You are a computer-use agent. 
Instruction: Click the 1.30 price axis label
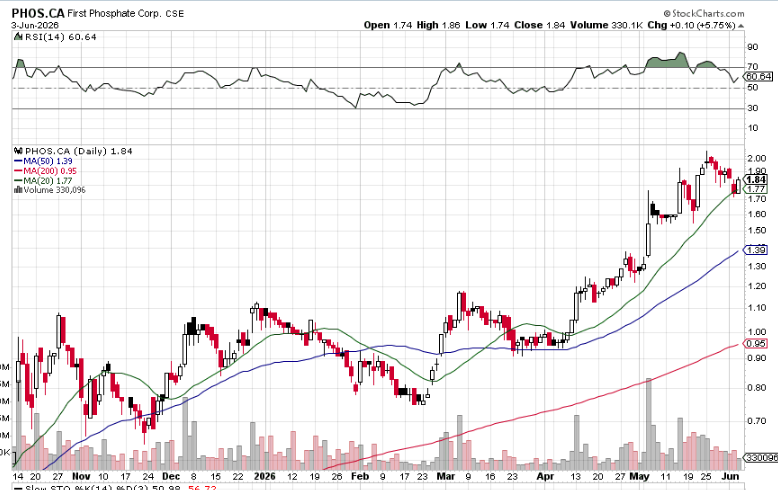757,266
